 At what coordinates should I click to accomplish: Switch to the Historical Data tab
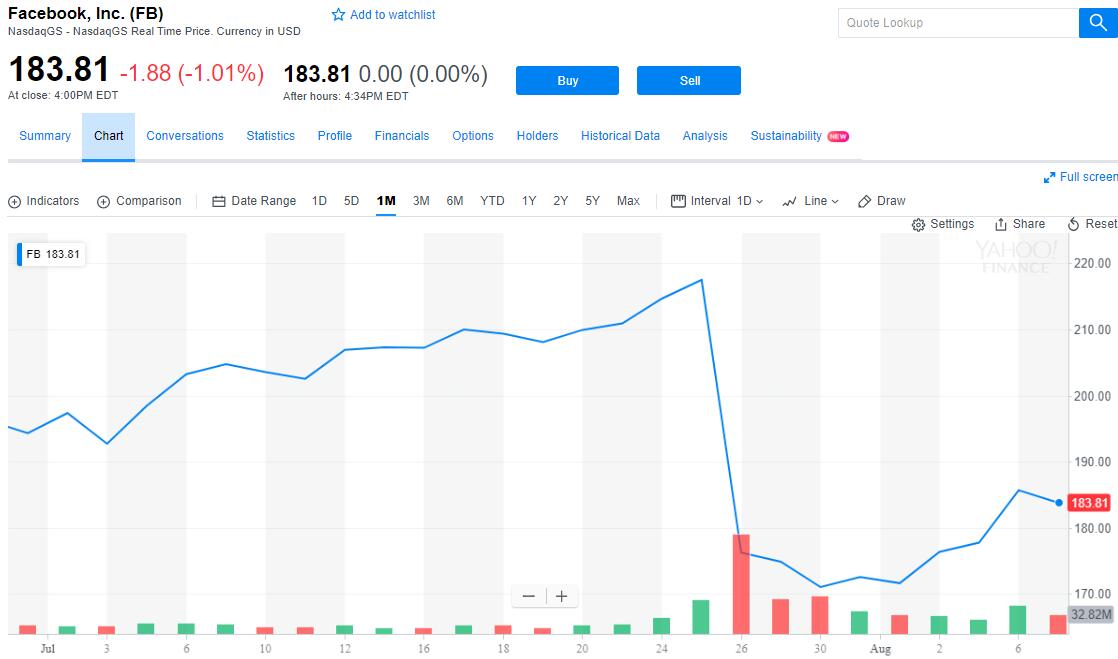point(620,136)
